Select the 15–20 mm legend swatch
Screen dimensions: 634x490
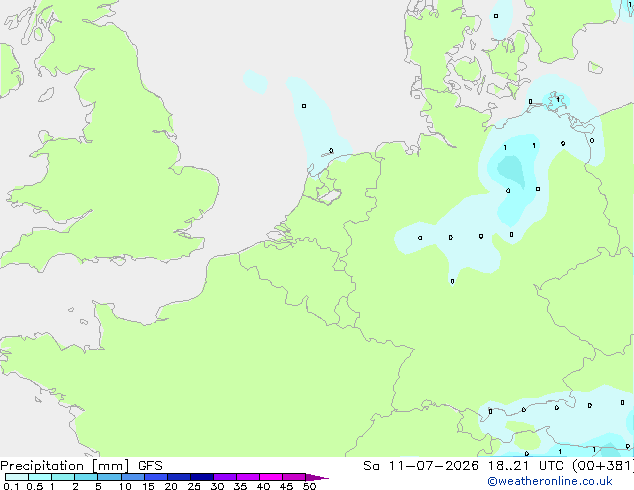(x=156, y=477)
